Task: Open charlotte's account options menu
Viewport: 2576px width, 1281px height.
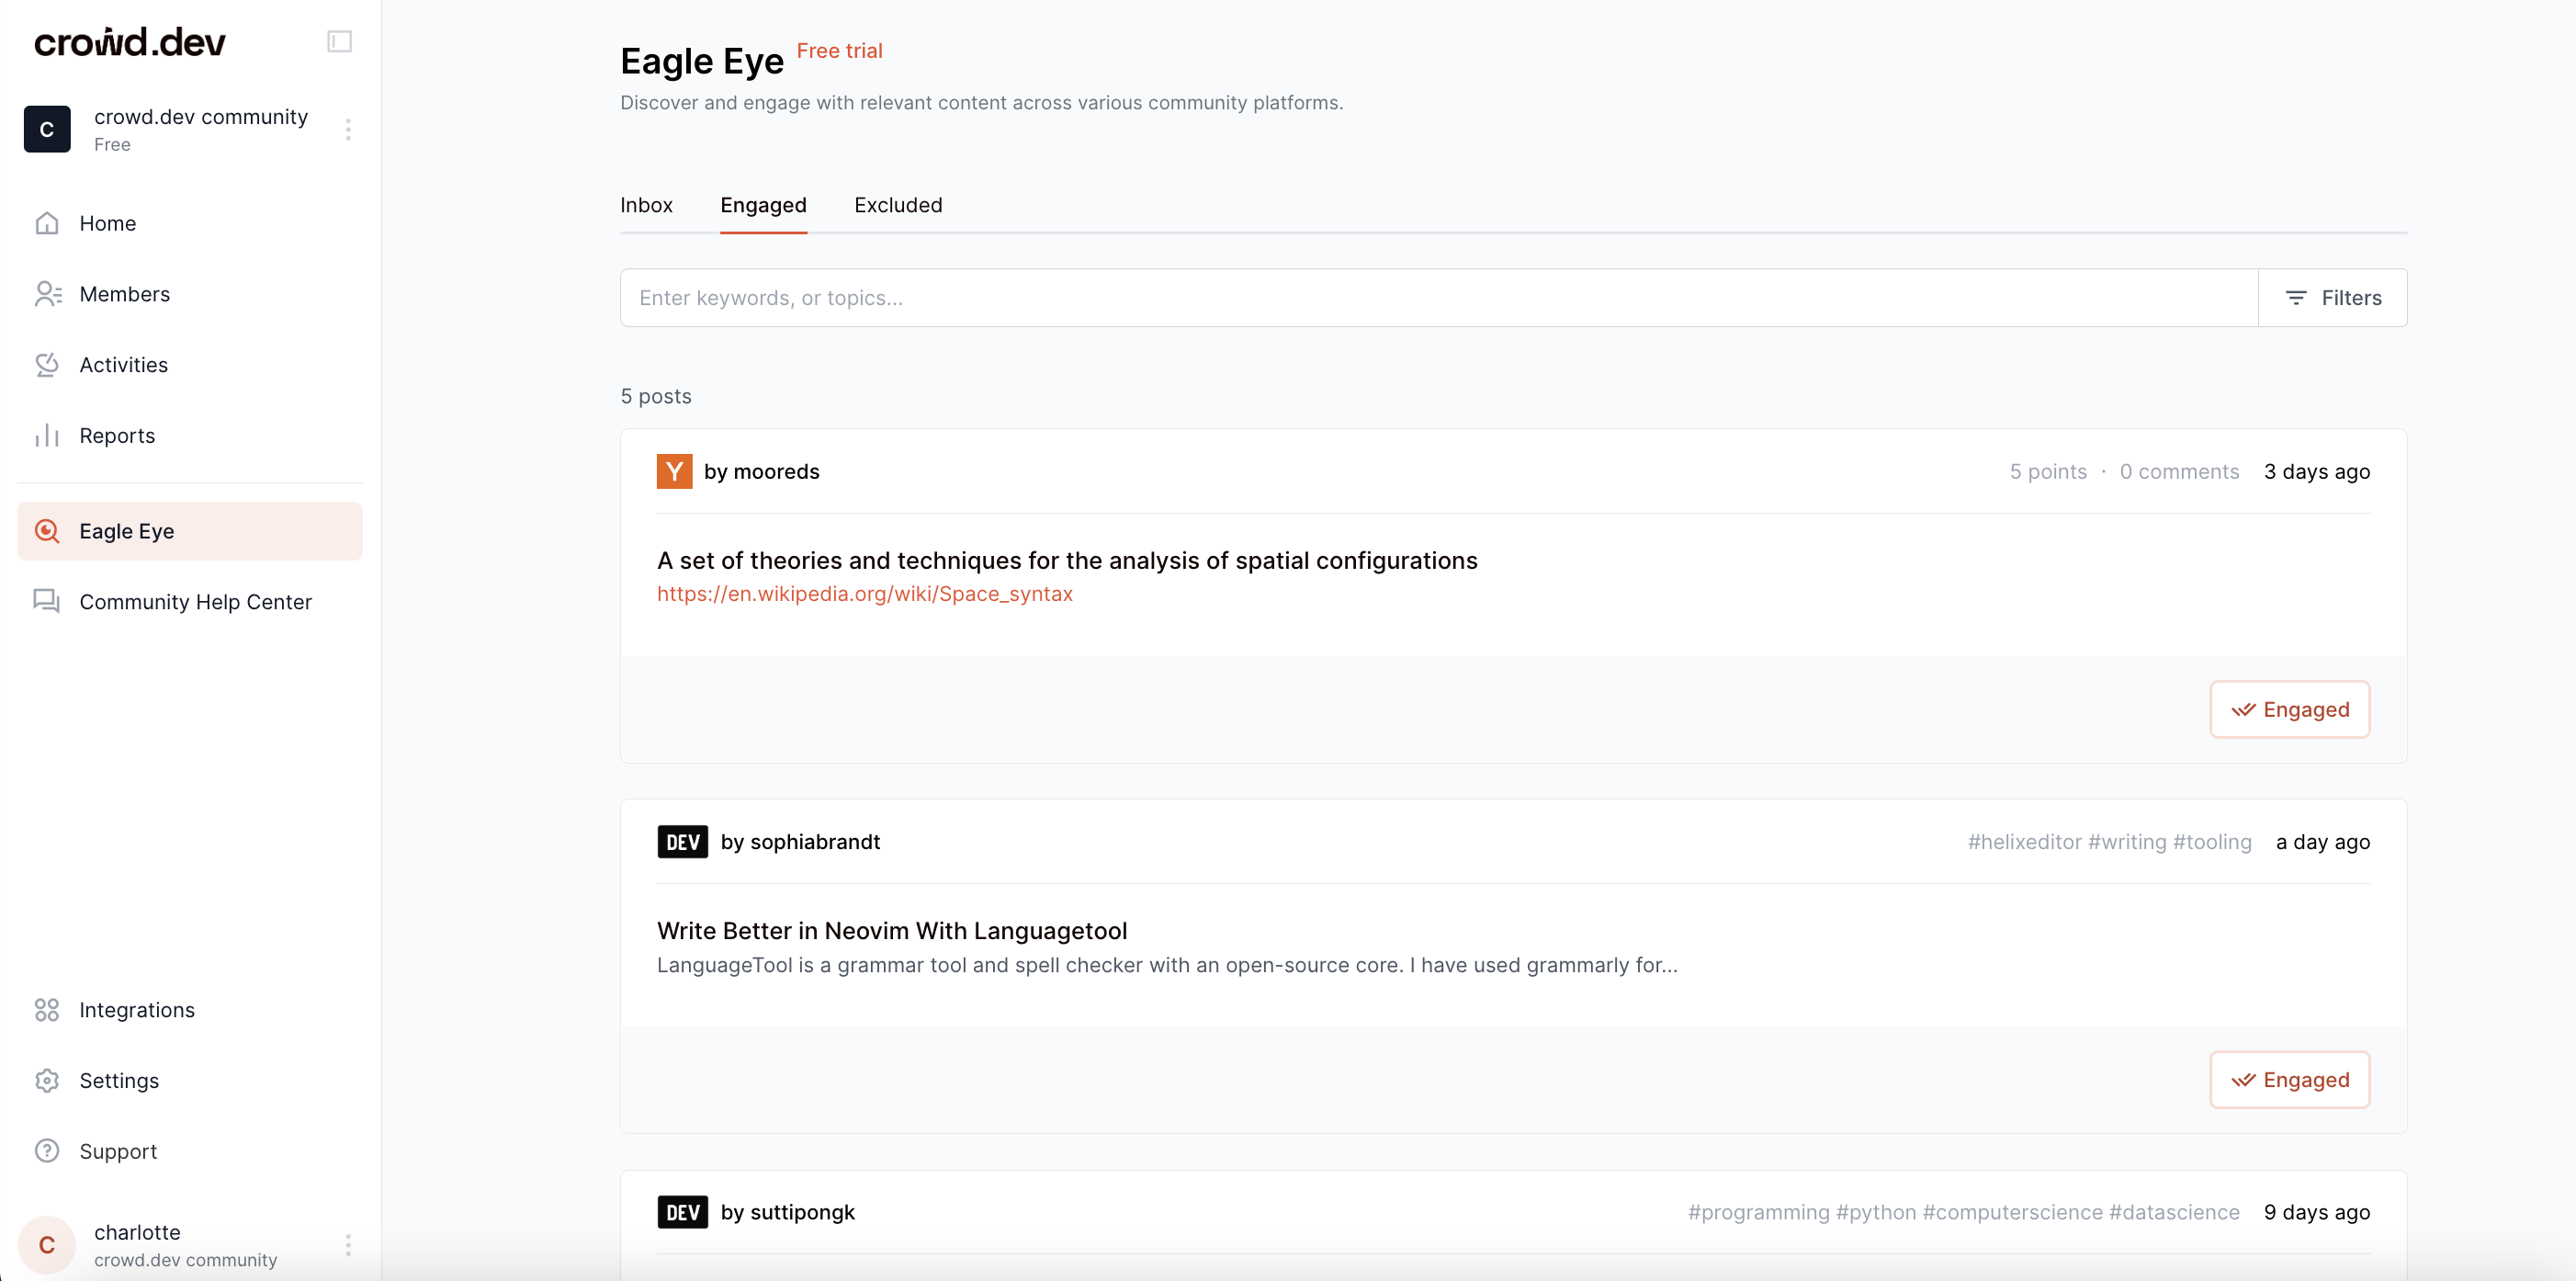Action: (348, 1245)
